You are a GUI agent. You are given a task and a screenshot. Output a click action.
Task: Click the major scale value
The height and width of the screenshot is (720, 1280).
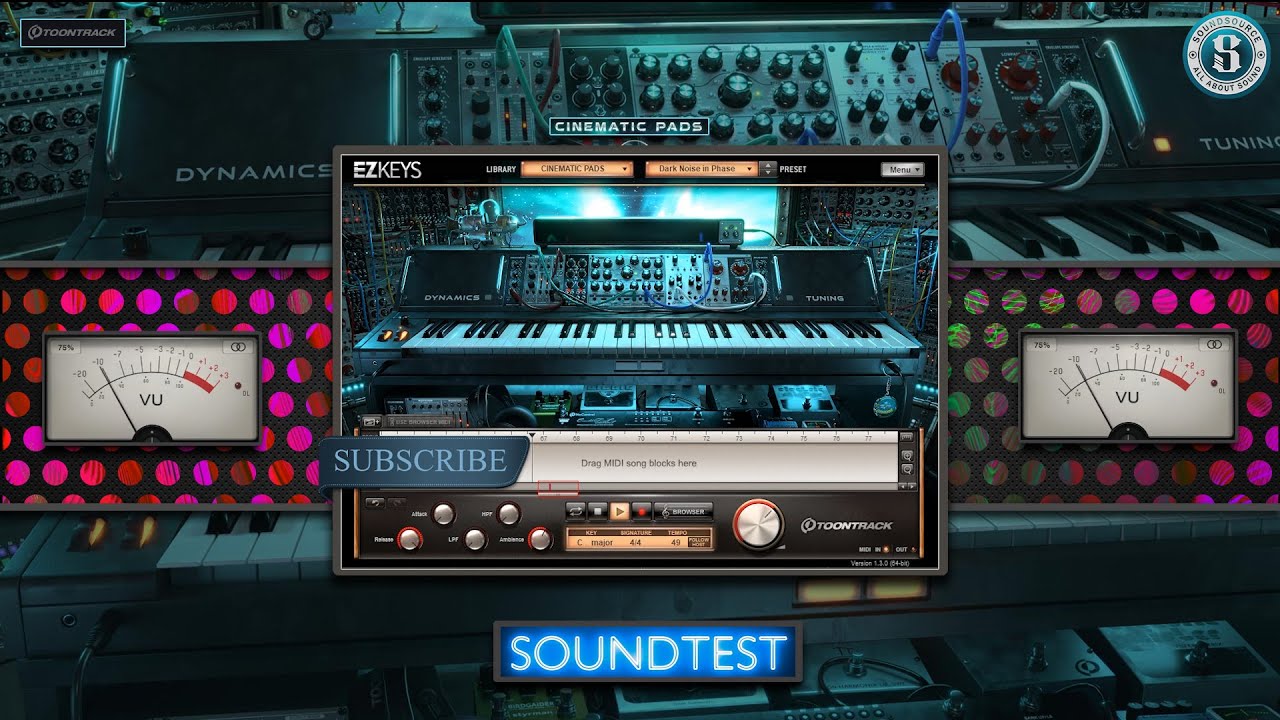click(x=602, y=542)
